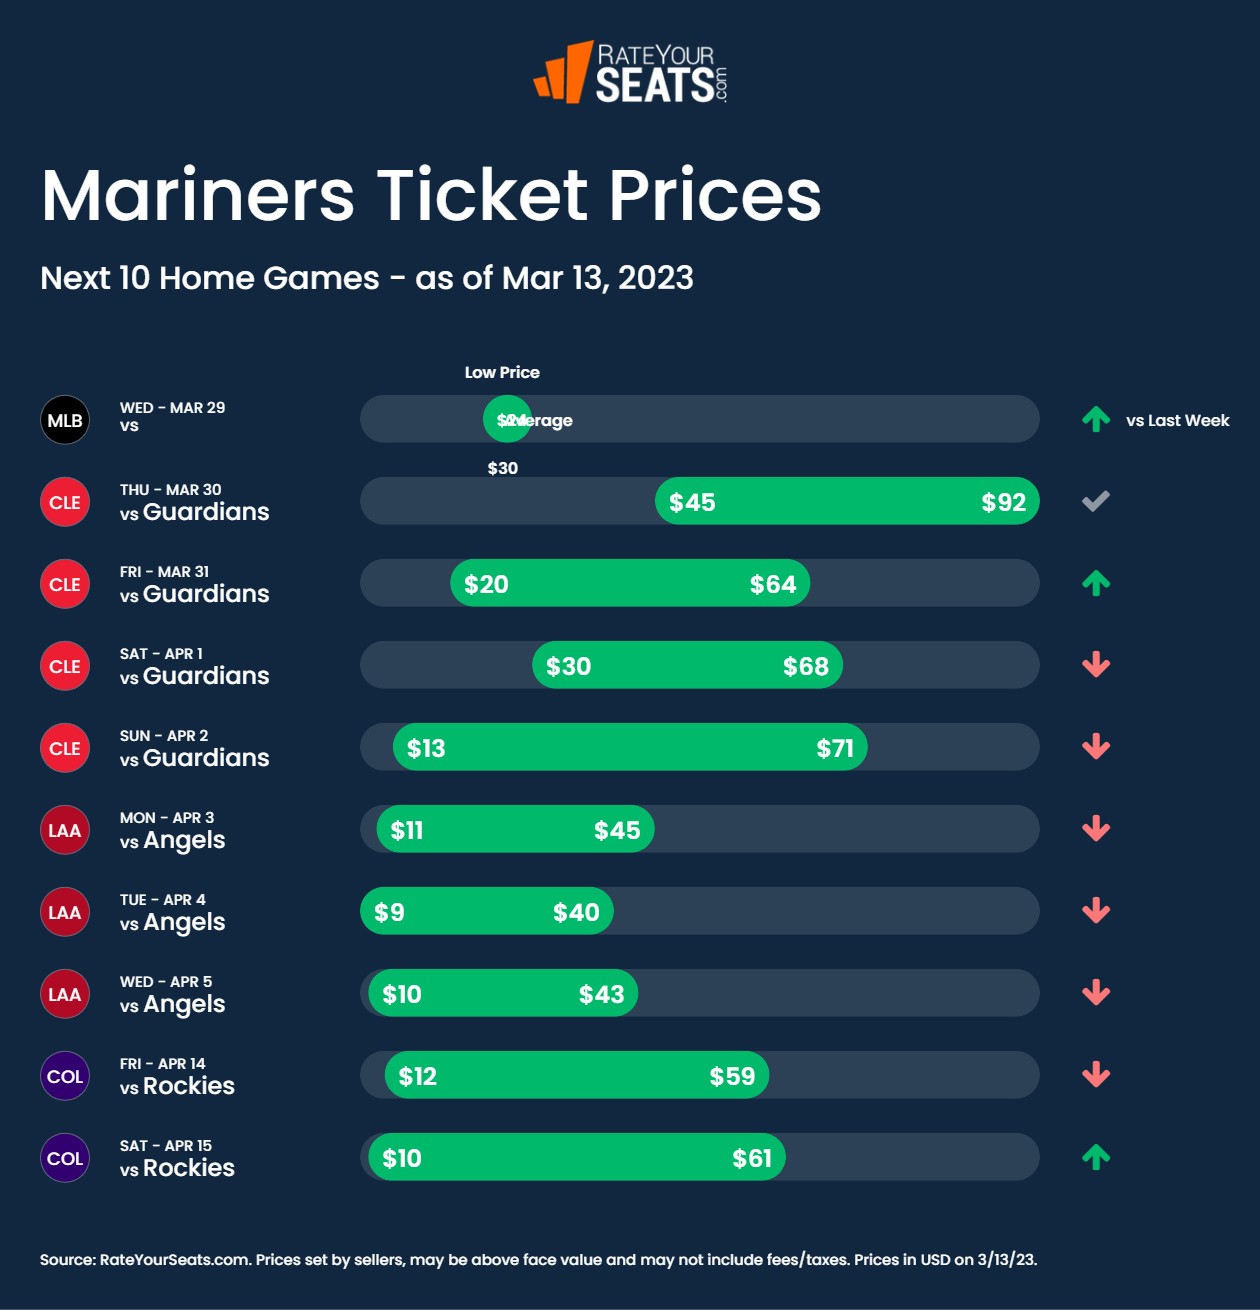Click the $45 to $92 price bar
1260x1310 pixels.
[847, 501]
